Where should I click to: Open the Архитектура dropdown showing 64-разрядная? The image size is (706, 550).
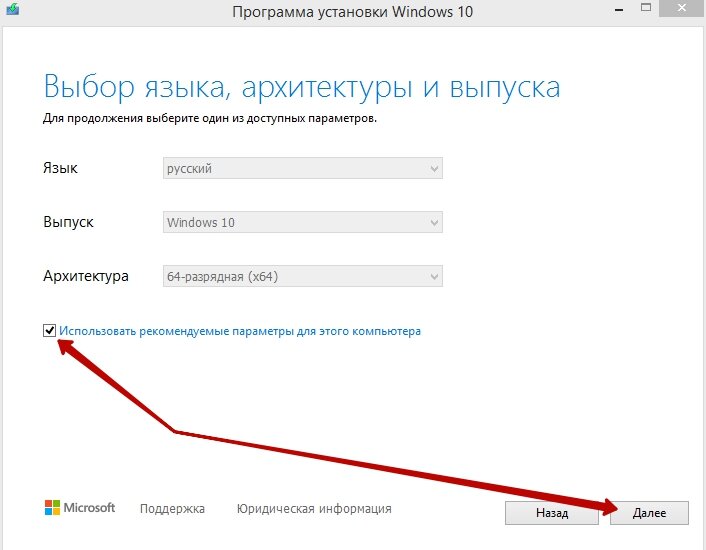(x=303, y=276)
